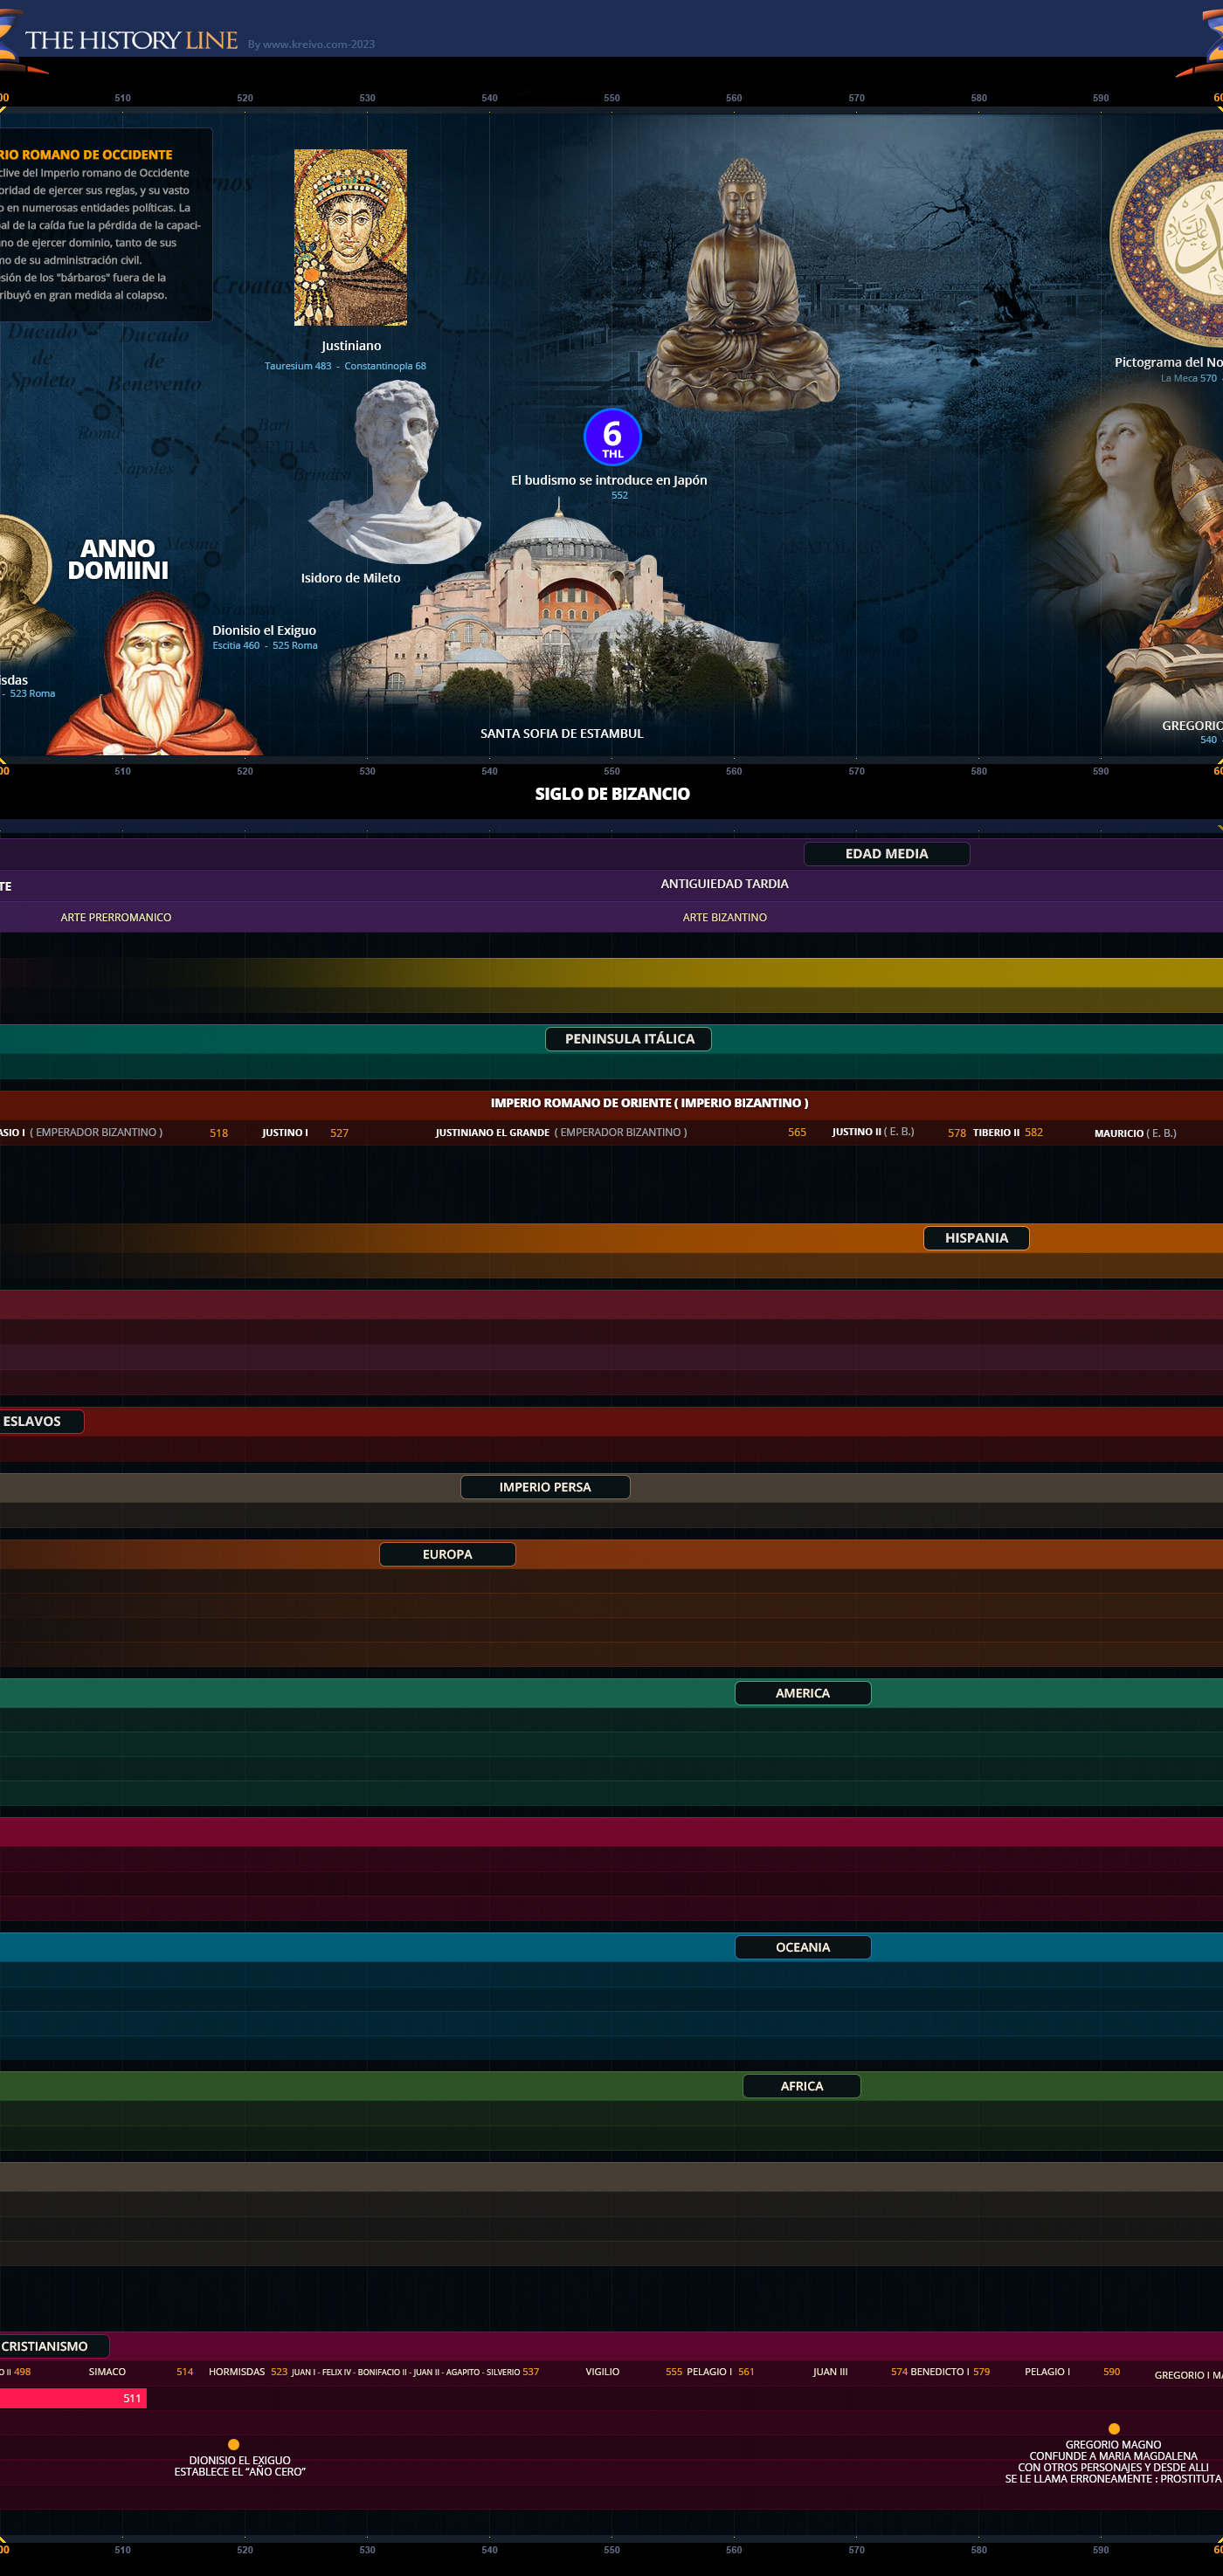Click the Isidoro de Mileto caption
This screenshot has width=1223, height=2576.
350,578
